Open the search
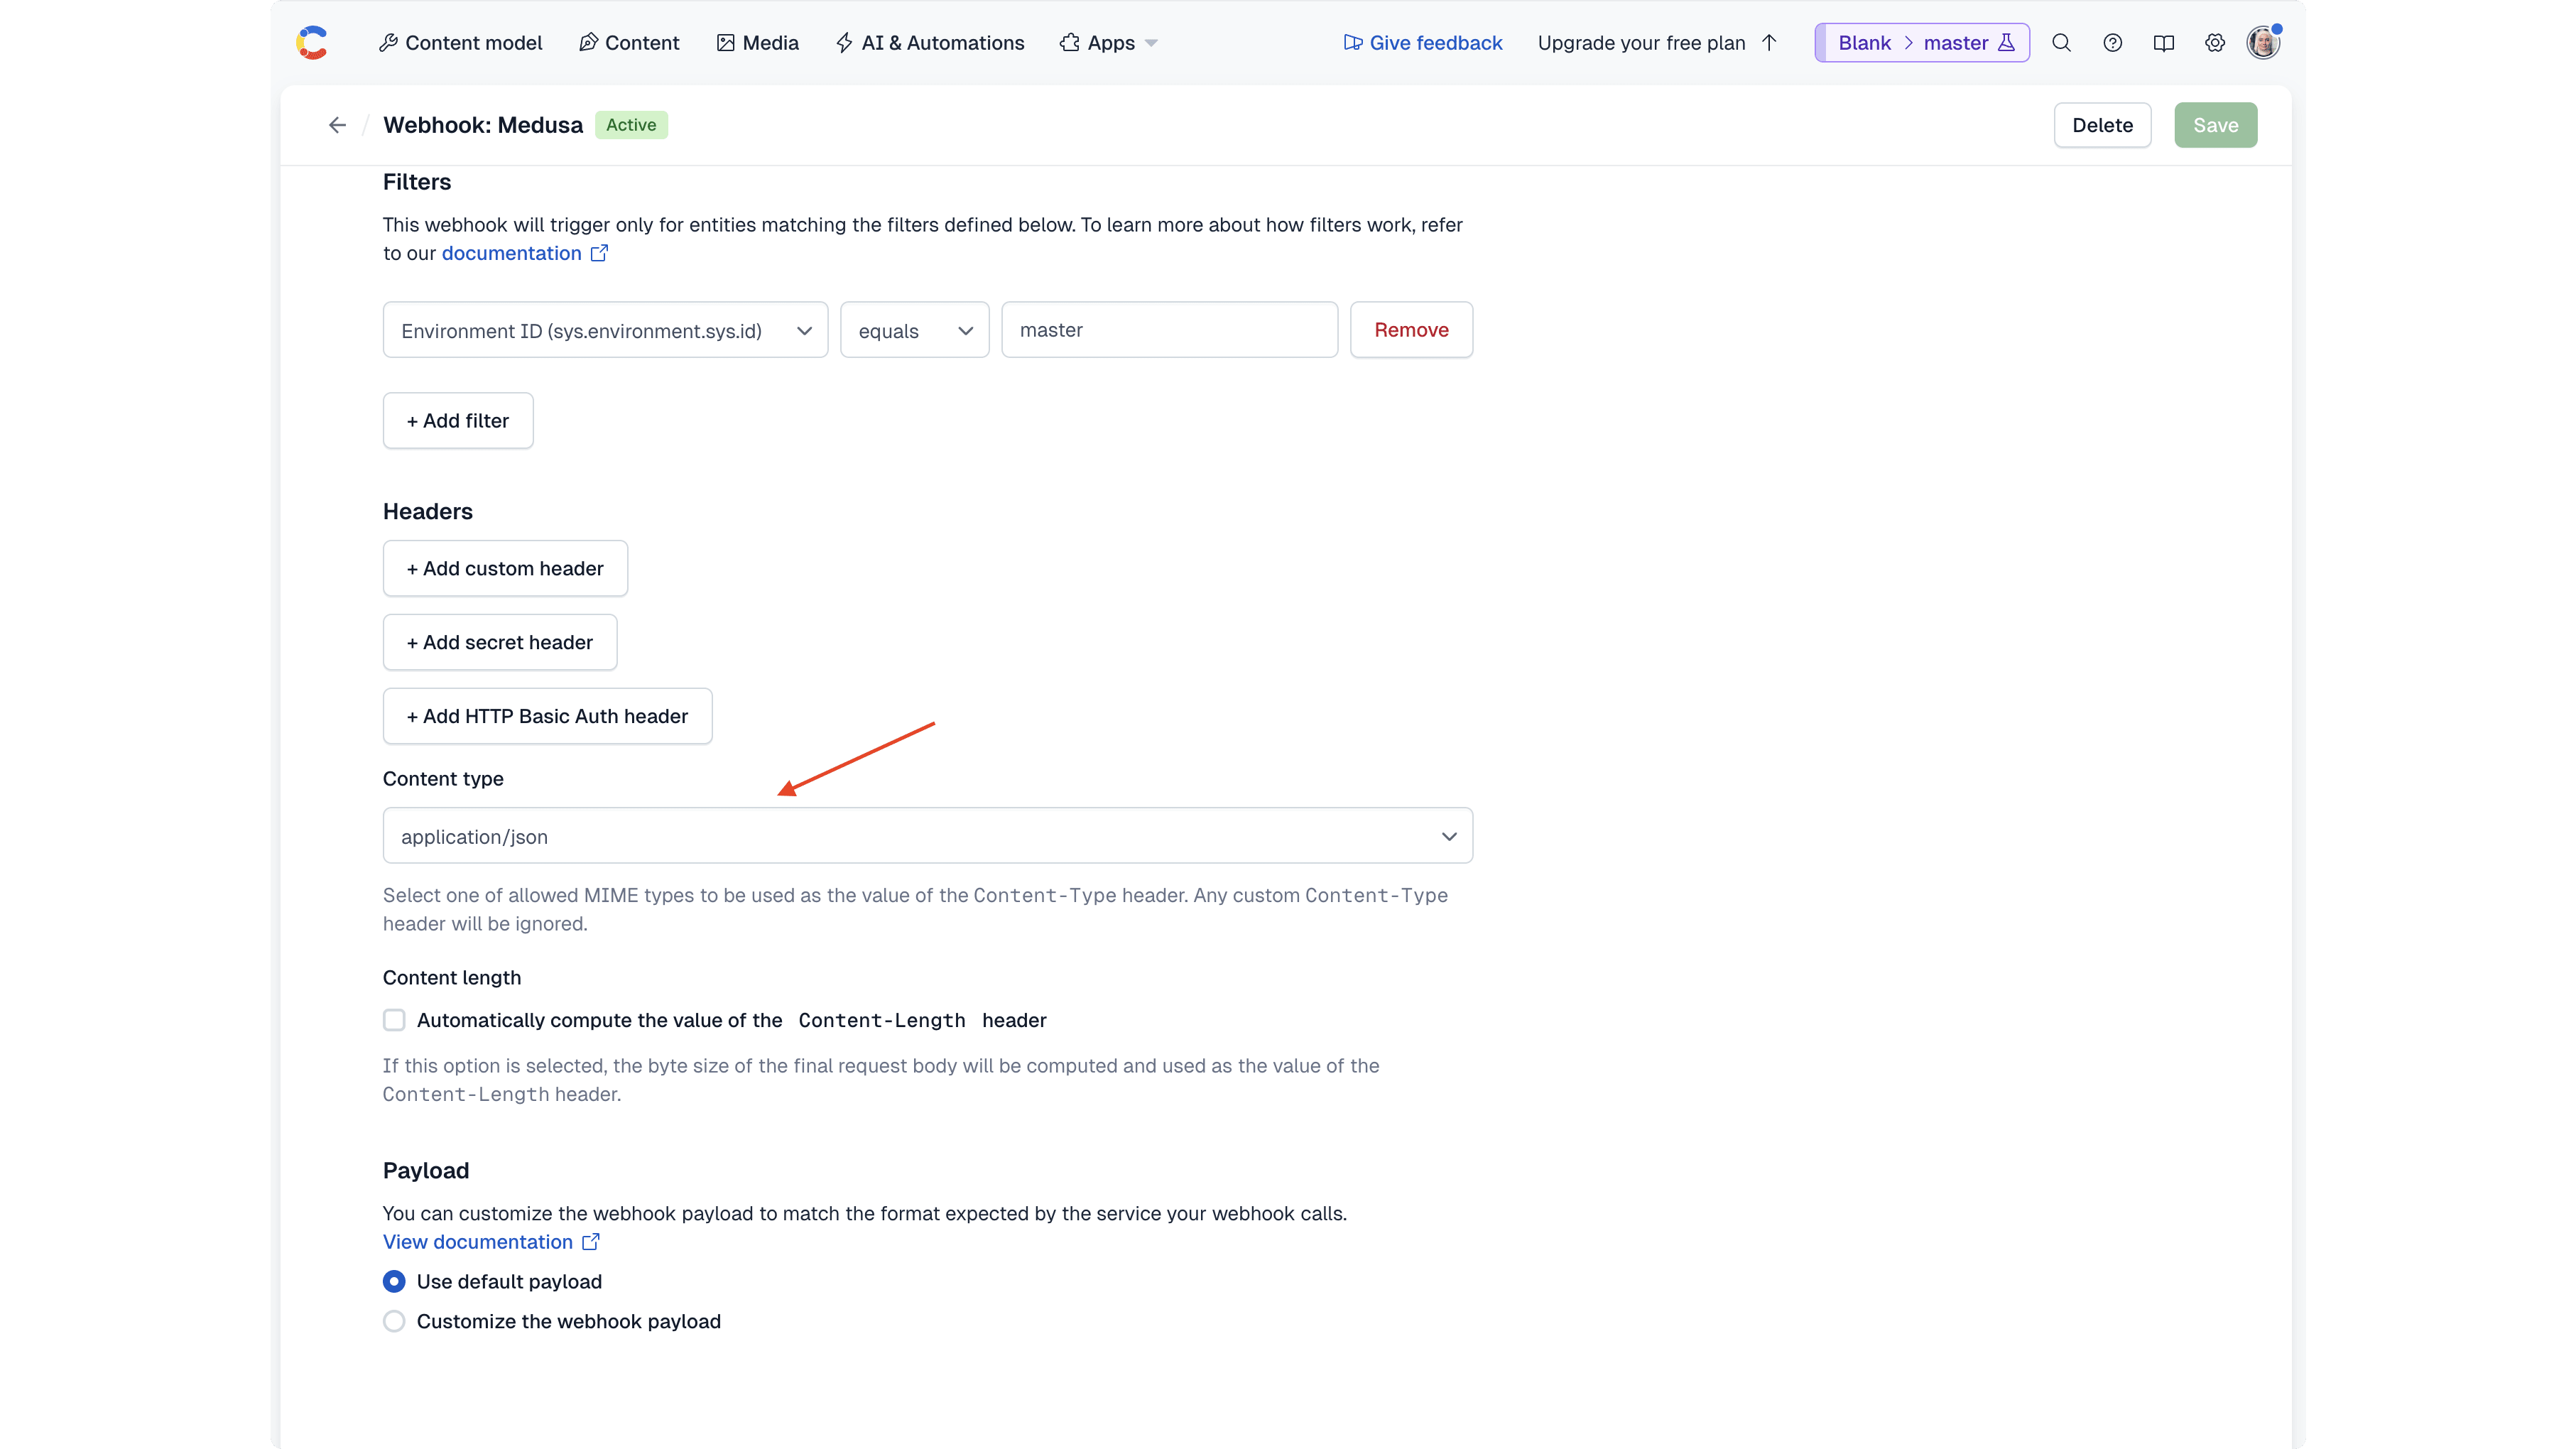2576x1449 pixels. 2062,42
